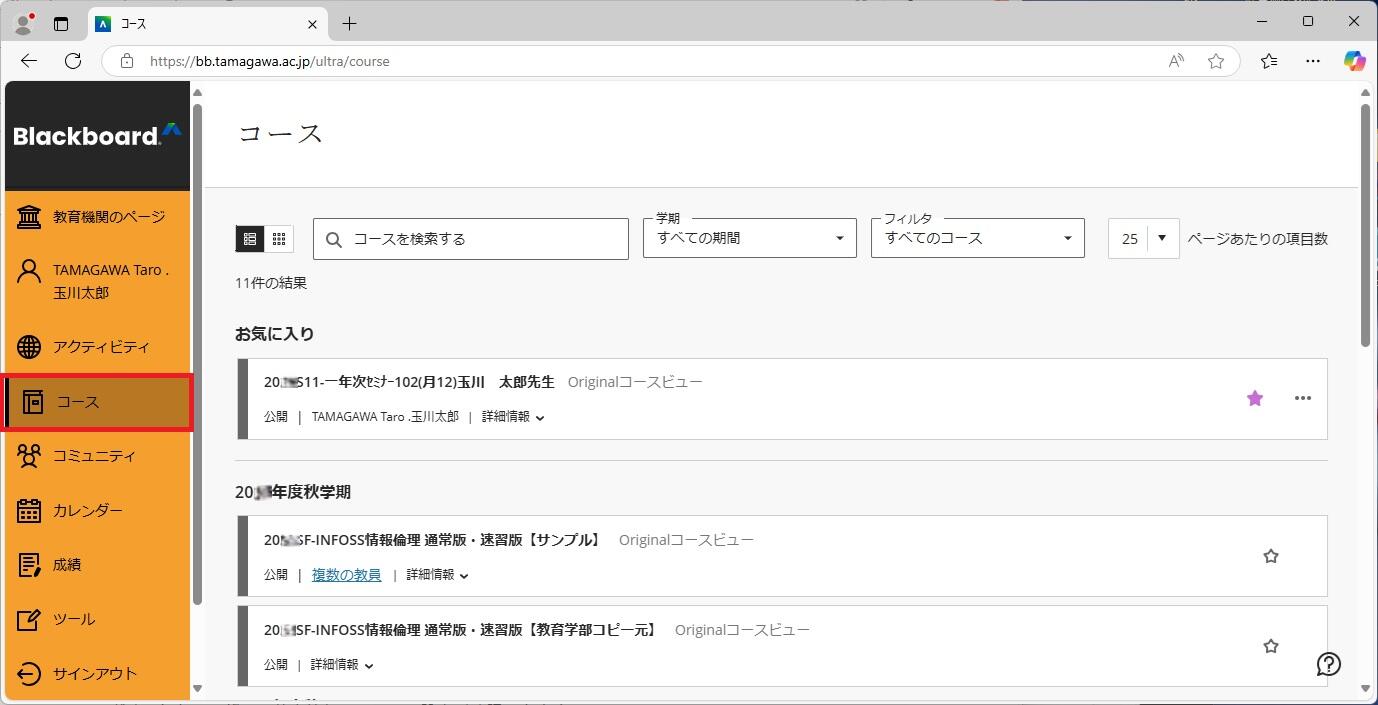Open the Grades (成績) sidebar item
Viewport: 1378px width, 705px height.
(x=97, y=565)
